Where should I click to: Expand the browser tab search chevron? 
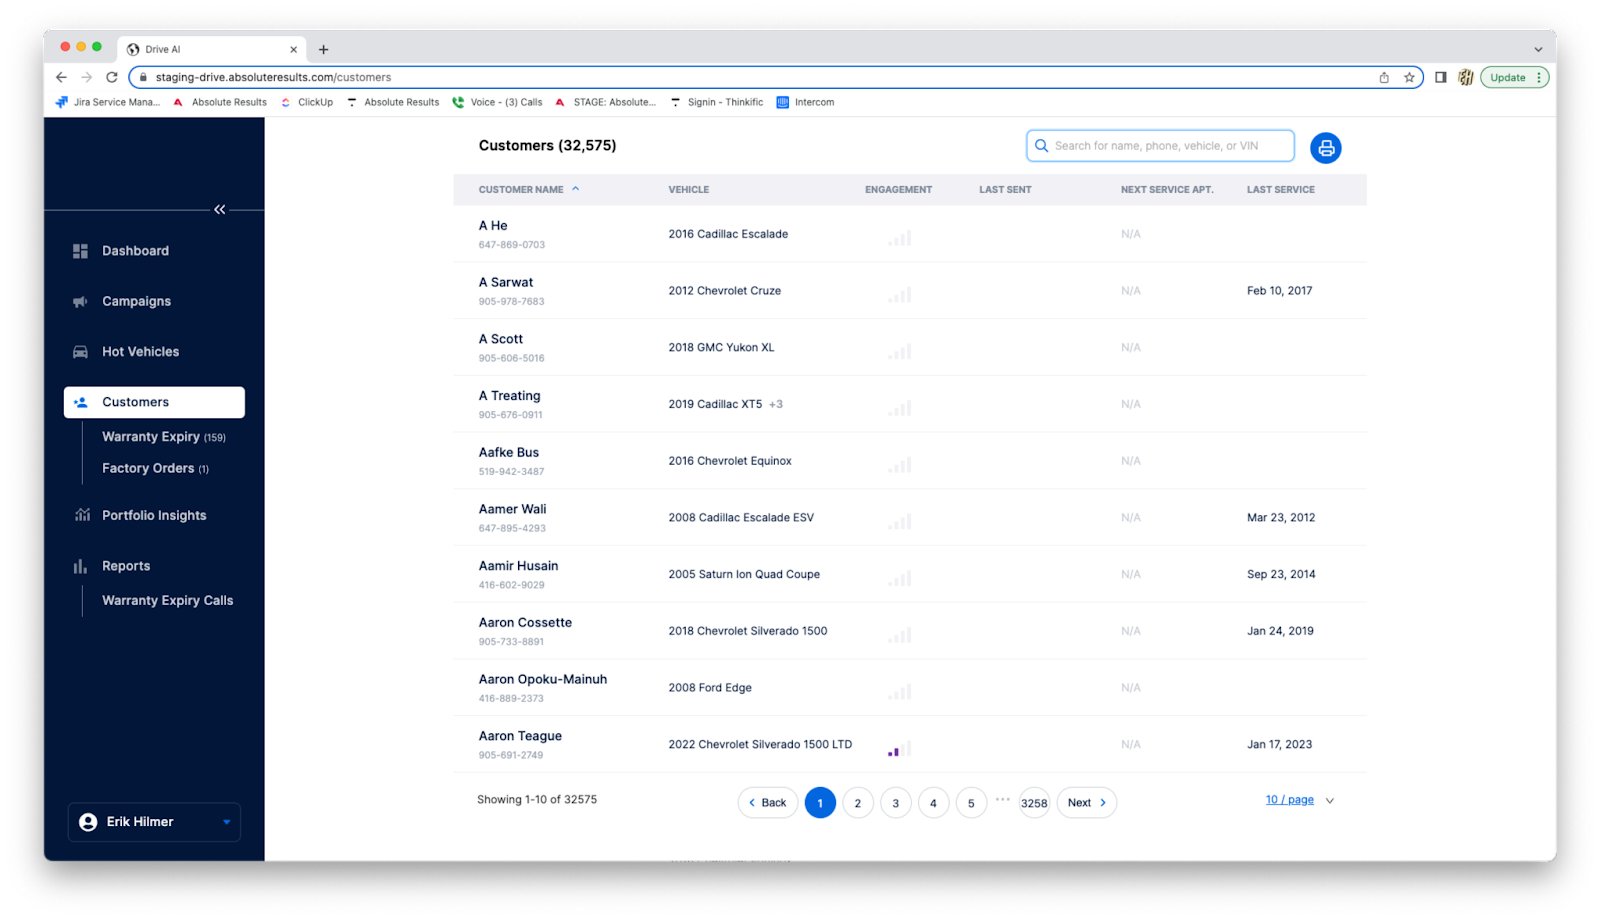1537,49
